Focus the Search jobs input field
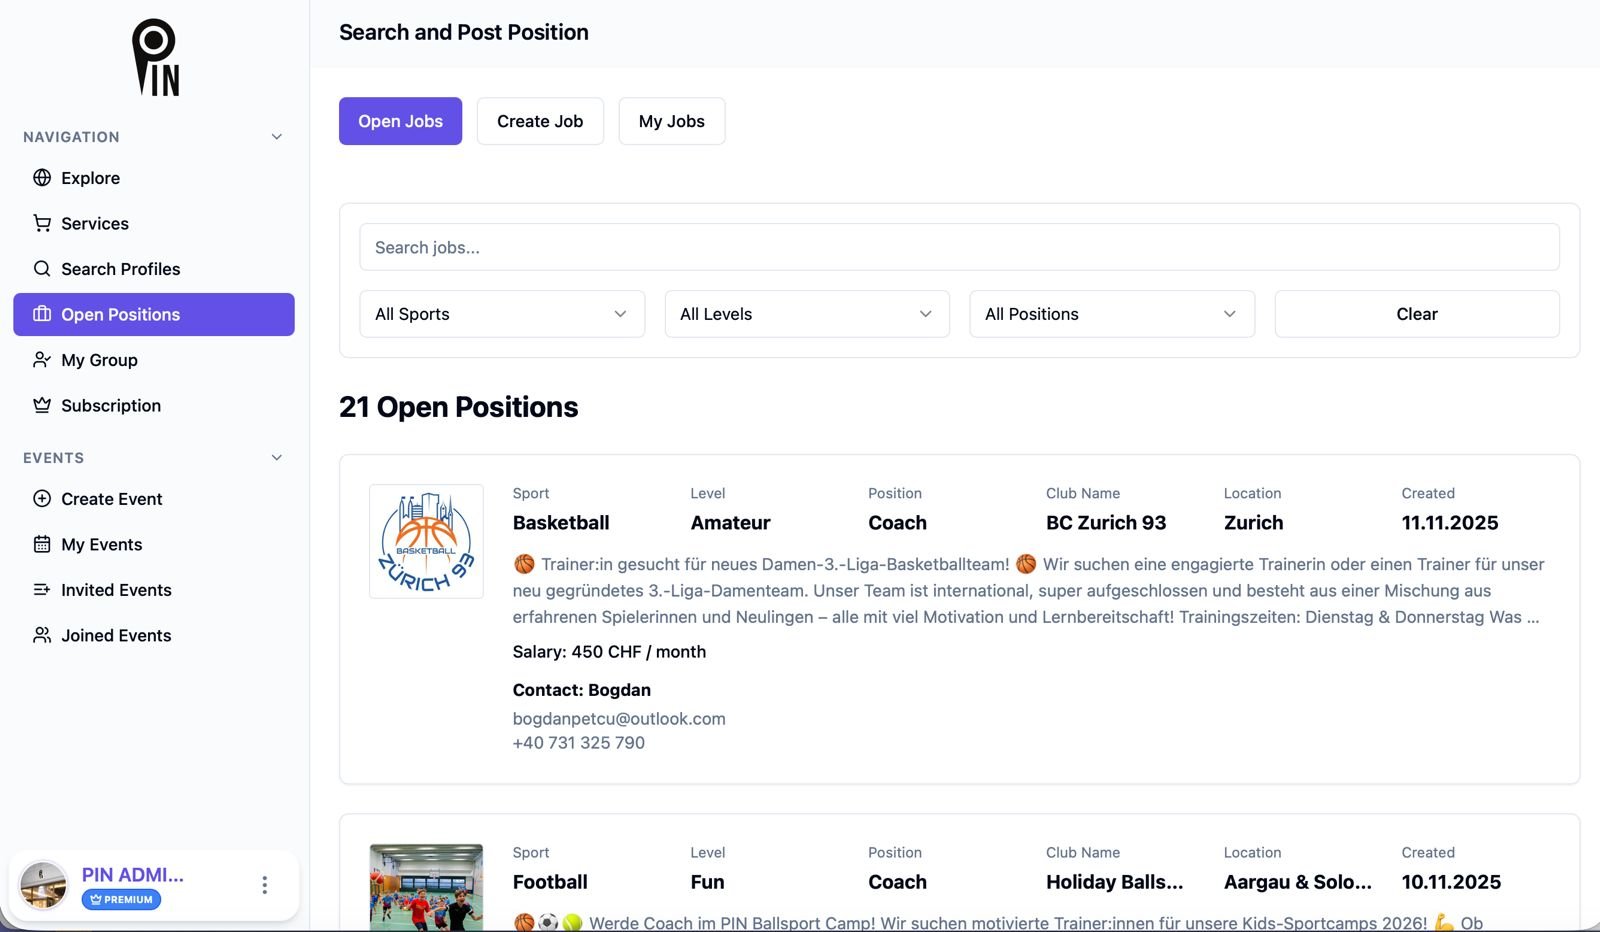 coord(959,247)
